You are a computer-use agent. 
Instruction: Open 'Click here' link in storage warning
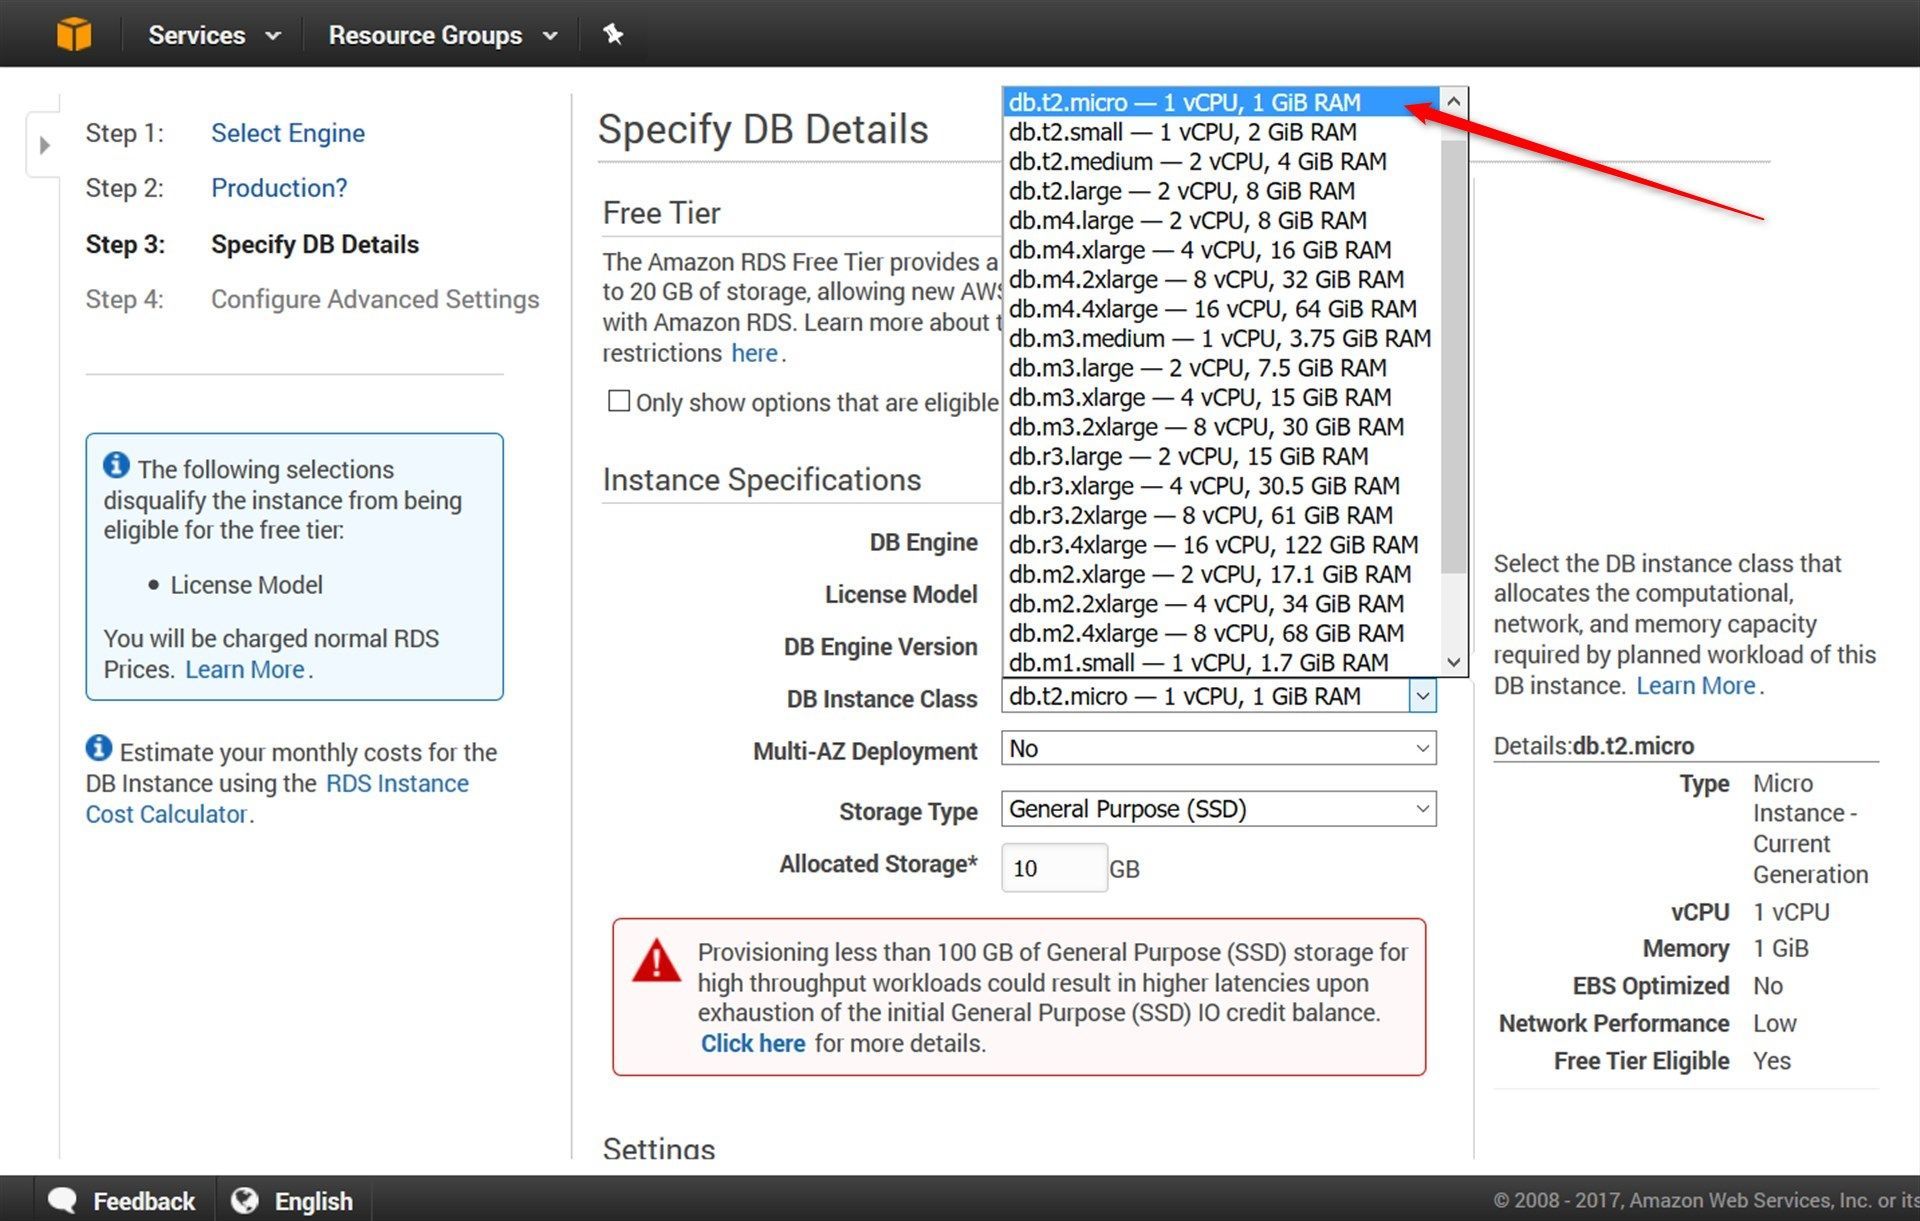coord(753,1043)
